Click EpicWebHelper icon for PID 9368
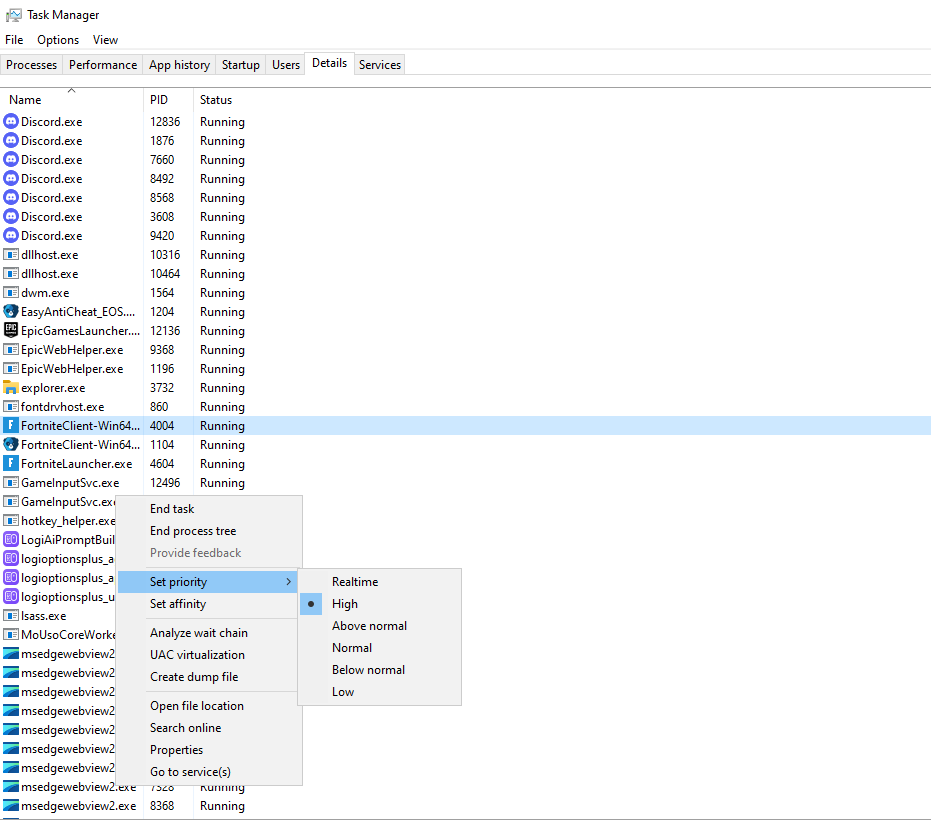The width and height of the screenshot is (931, 825). pos(11,350)
